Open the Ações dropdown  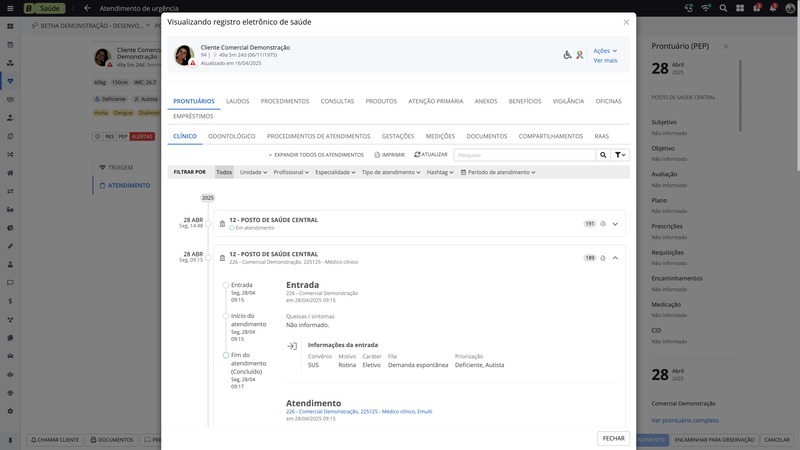coord(605,50)
